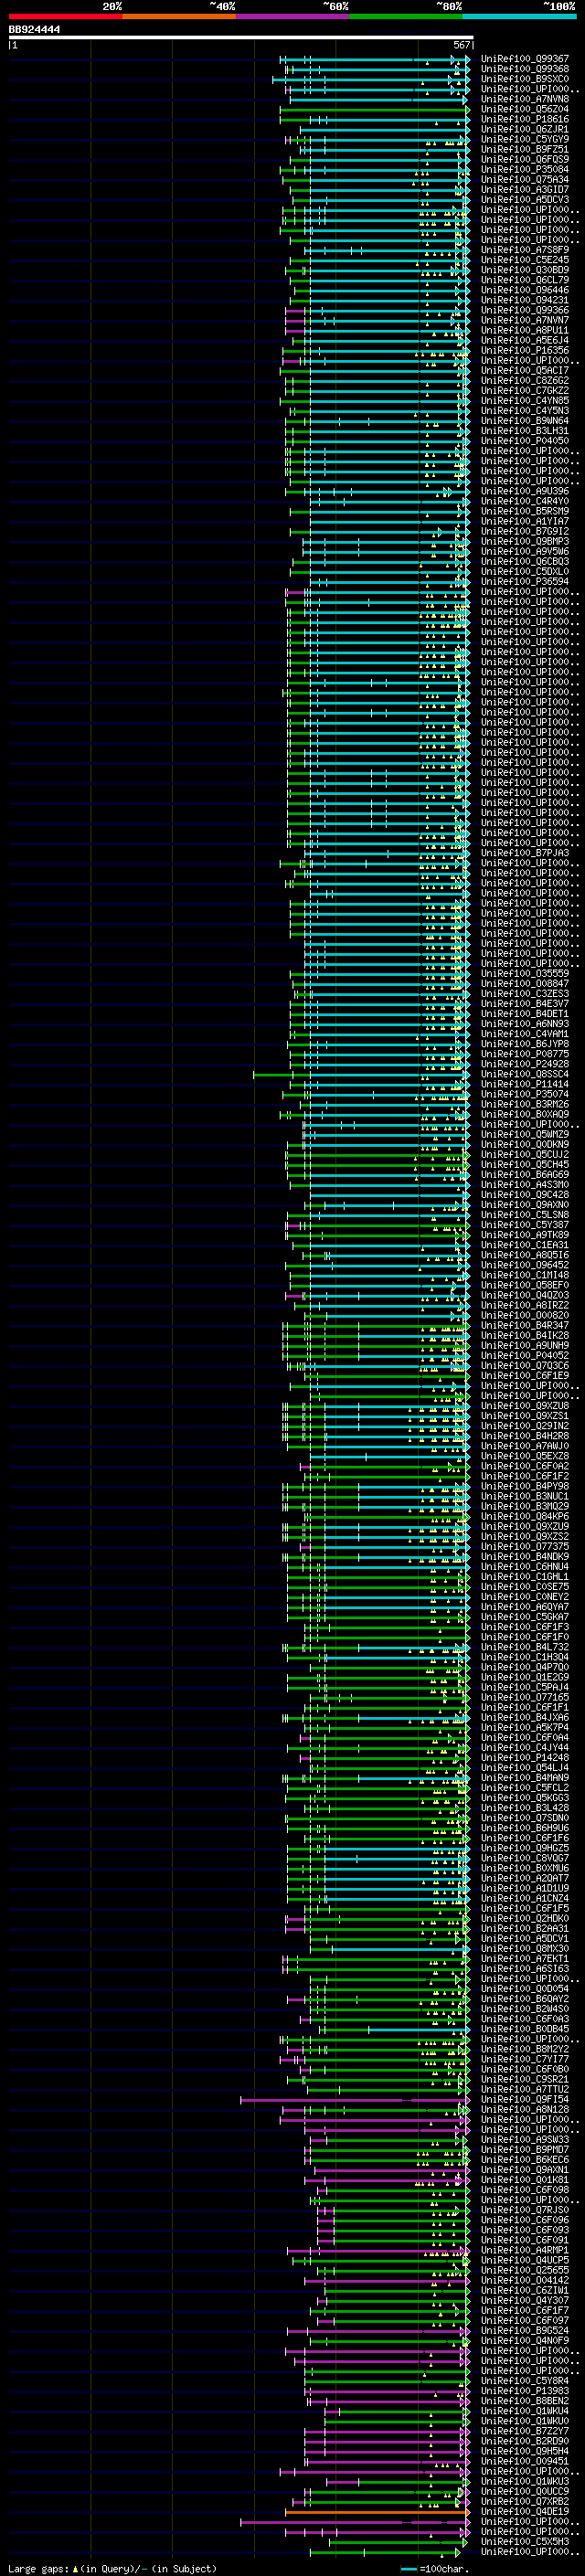Pick the UniRef100_B4DET1 row label
This screenshot has height=2576, width=585.
(x=525, y=1013)
